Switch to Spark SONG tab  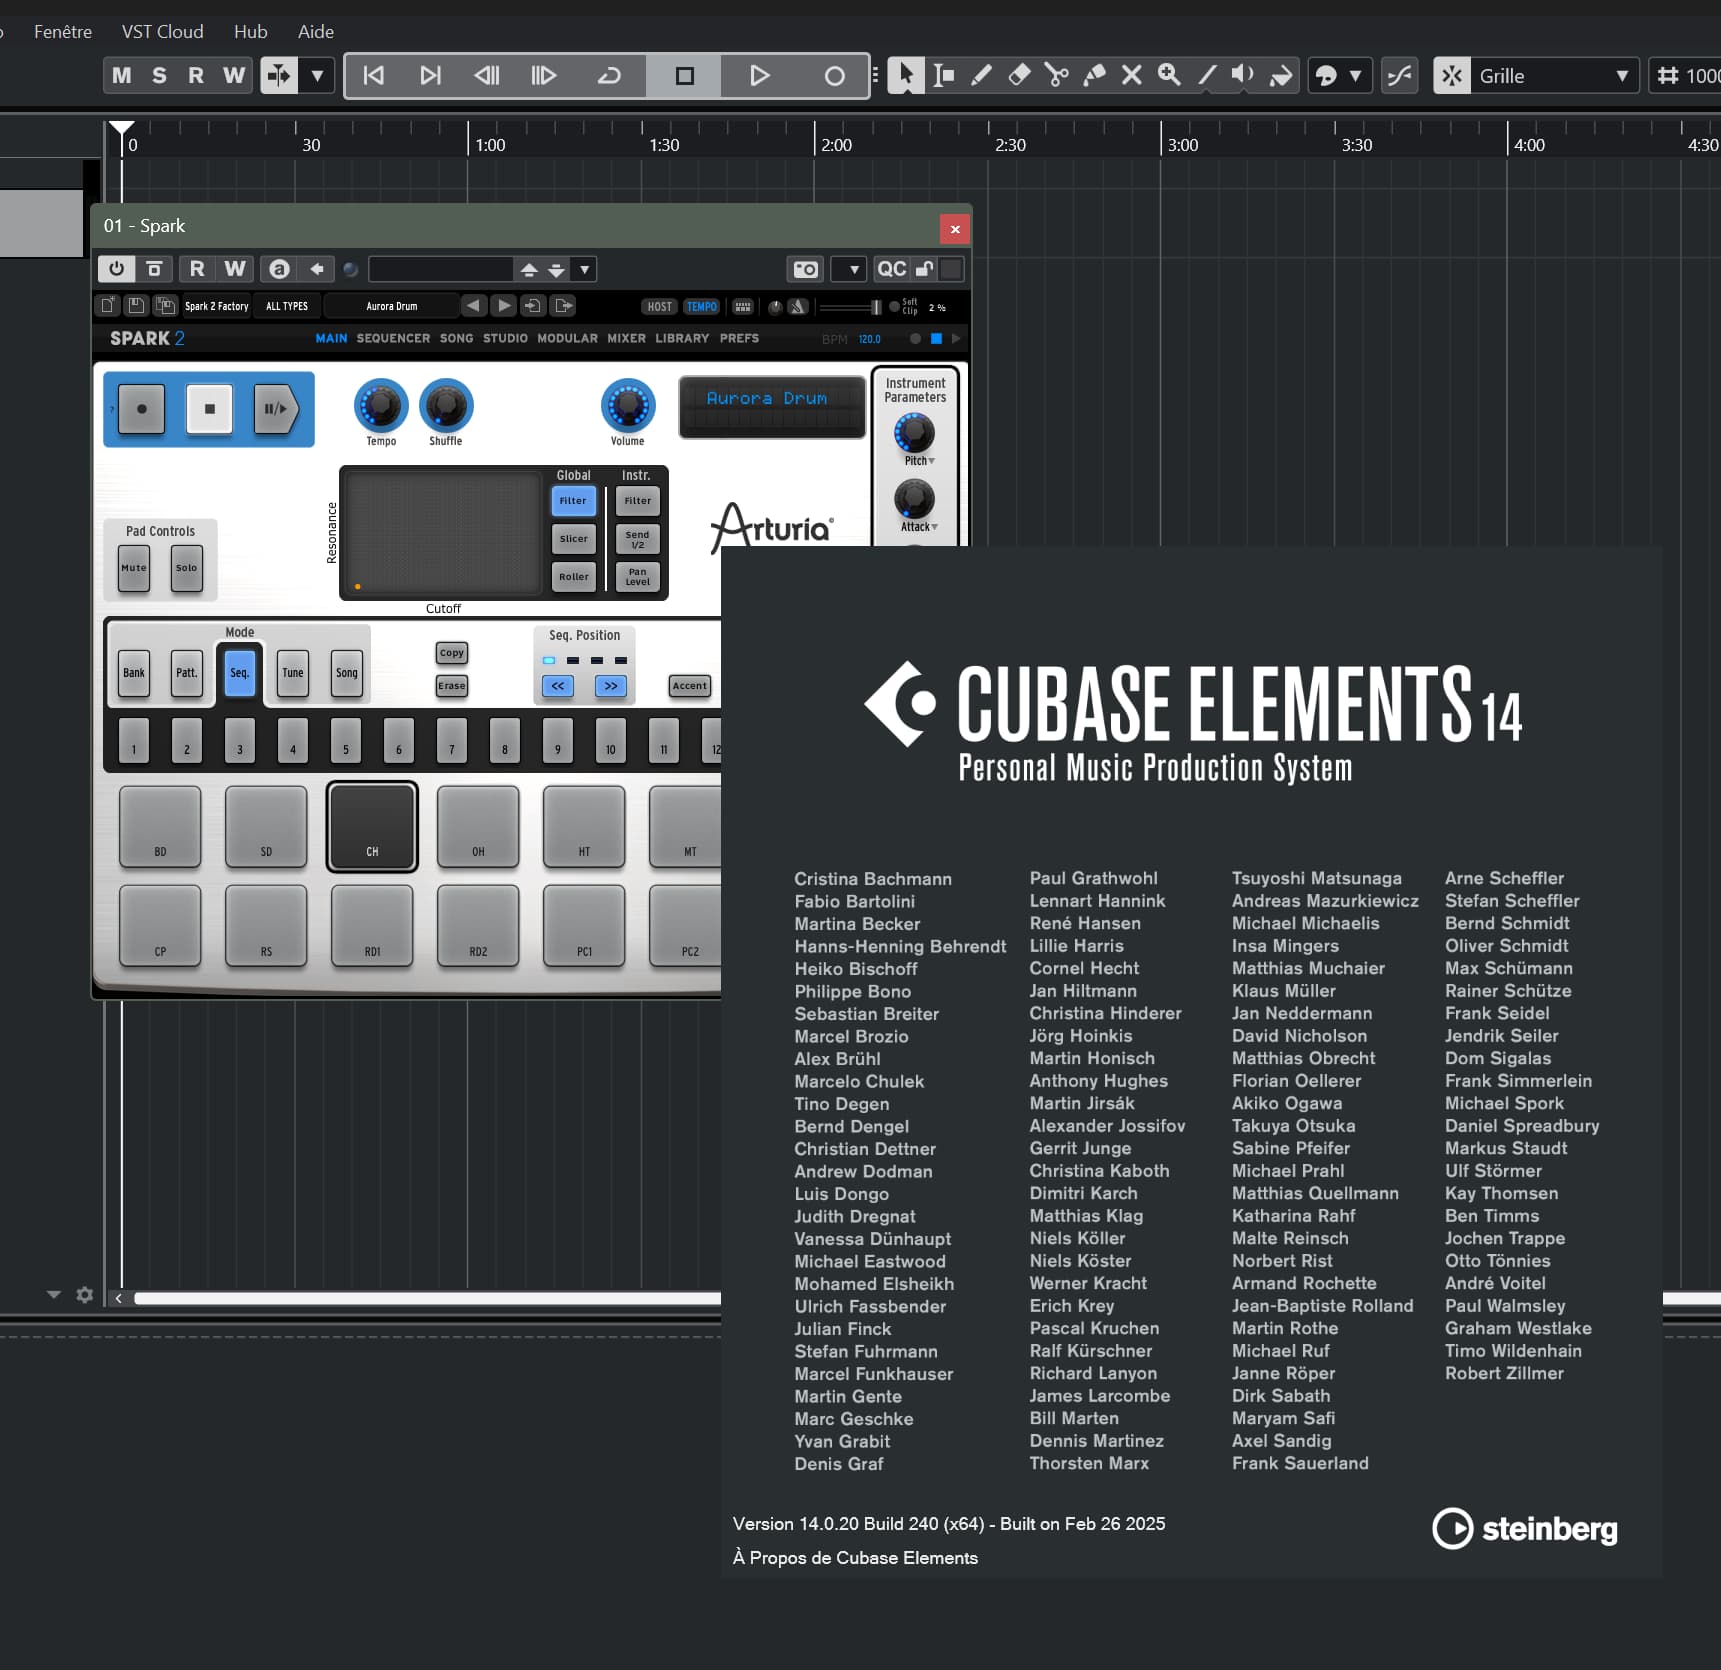[x=456, y=338]
